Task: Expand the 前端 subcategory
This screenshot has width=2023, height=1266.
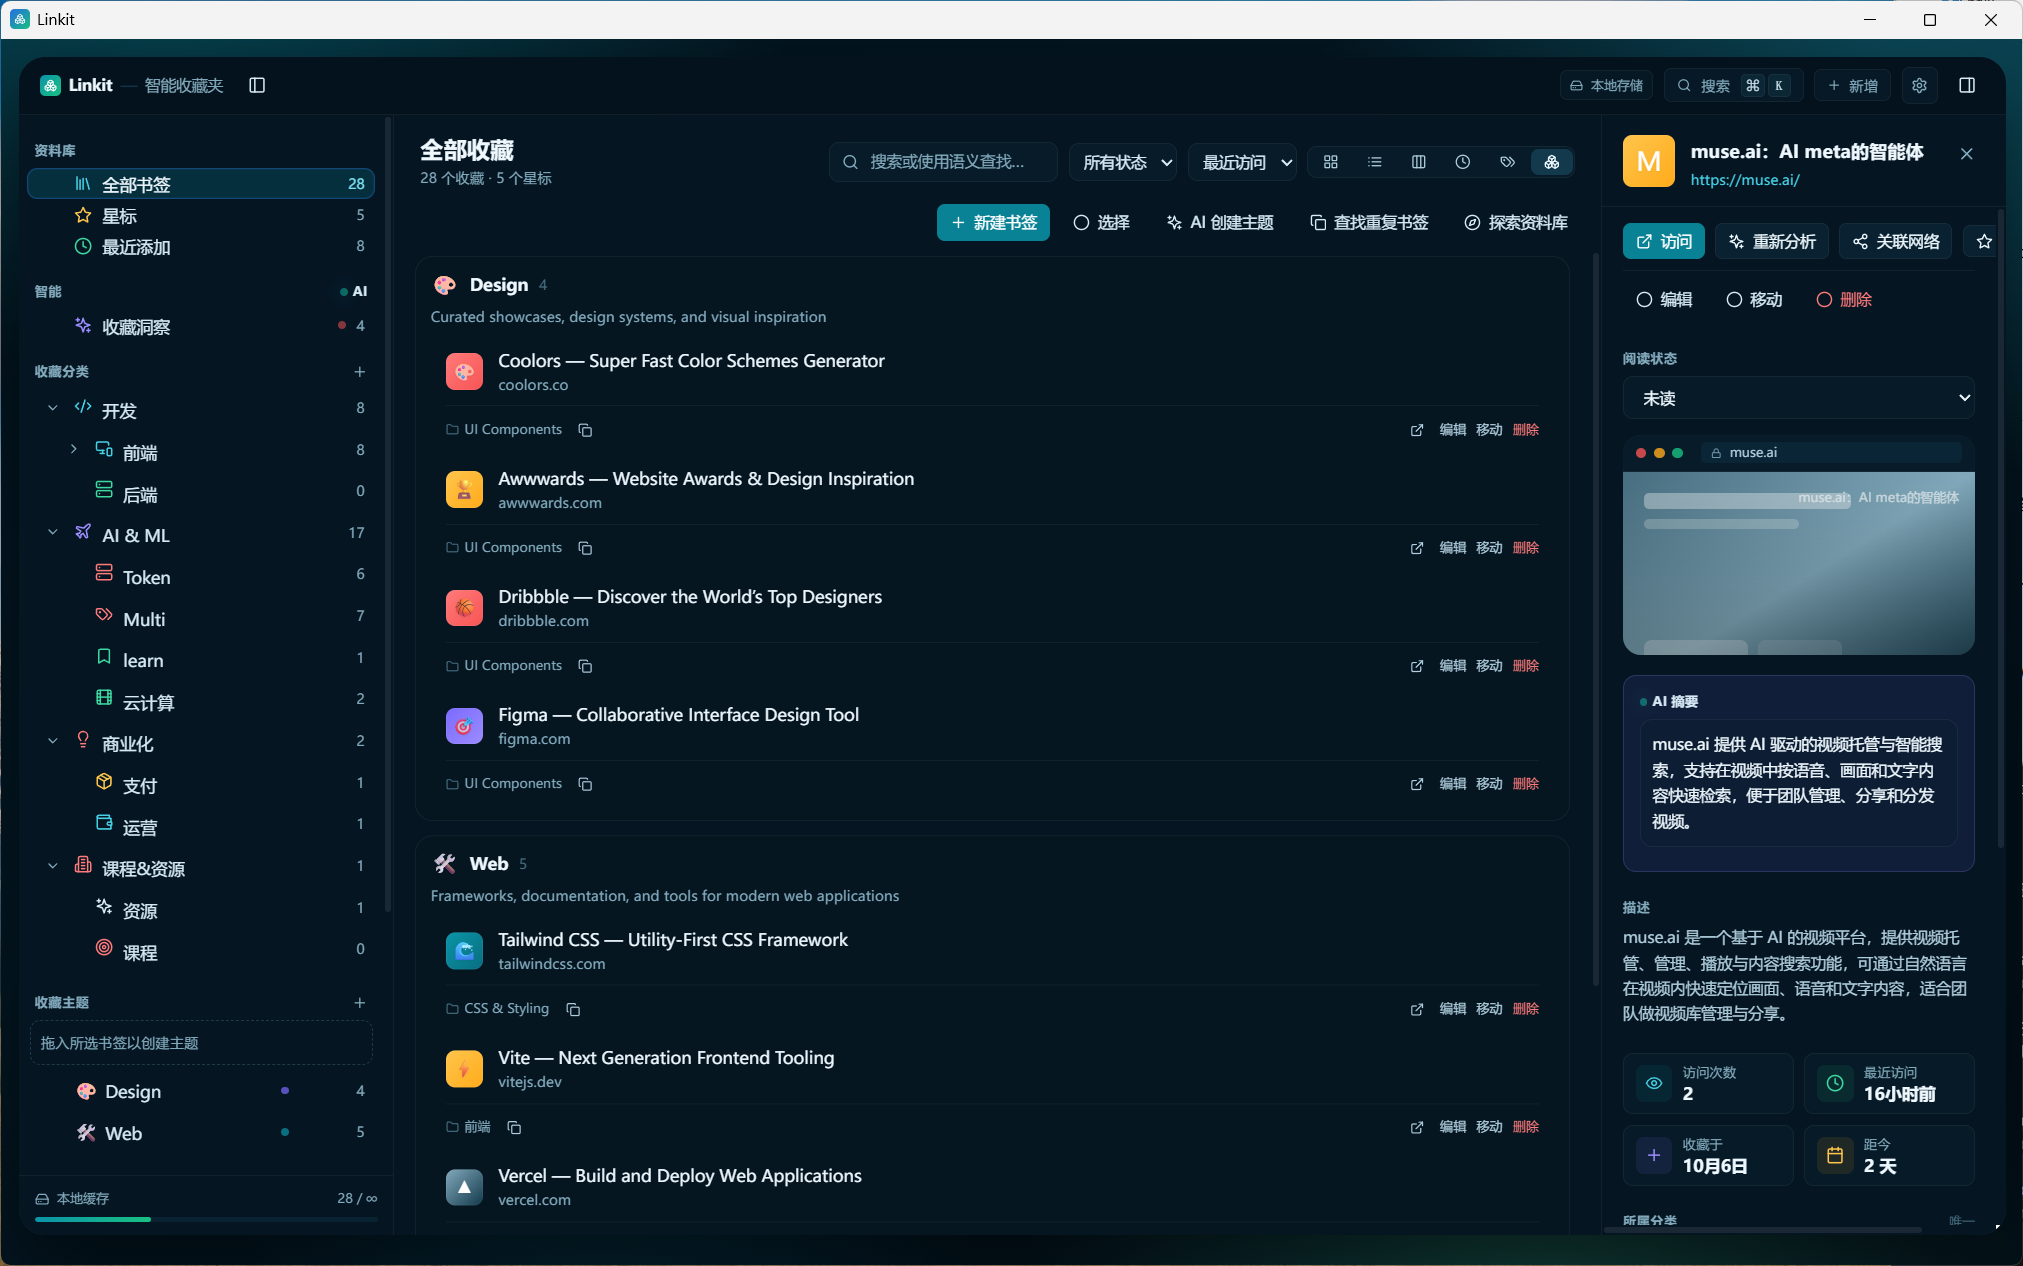Action: [x=74, y=450]
